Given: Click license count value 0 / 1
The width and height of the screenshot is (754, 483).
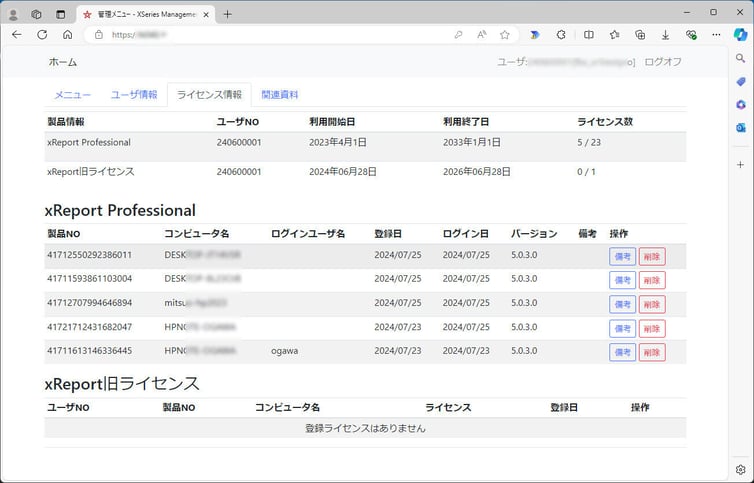Looking at the screenshot, I should click(x=586, y=172).
